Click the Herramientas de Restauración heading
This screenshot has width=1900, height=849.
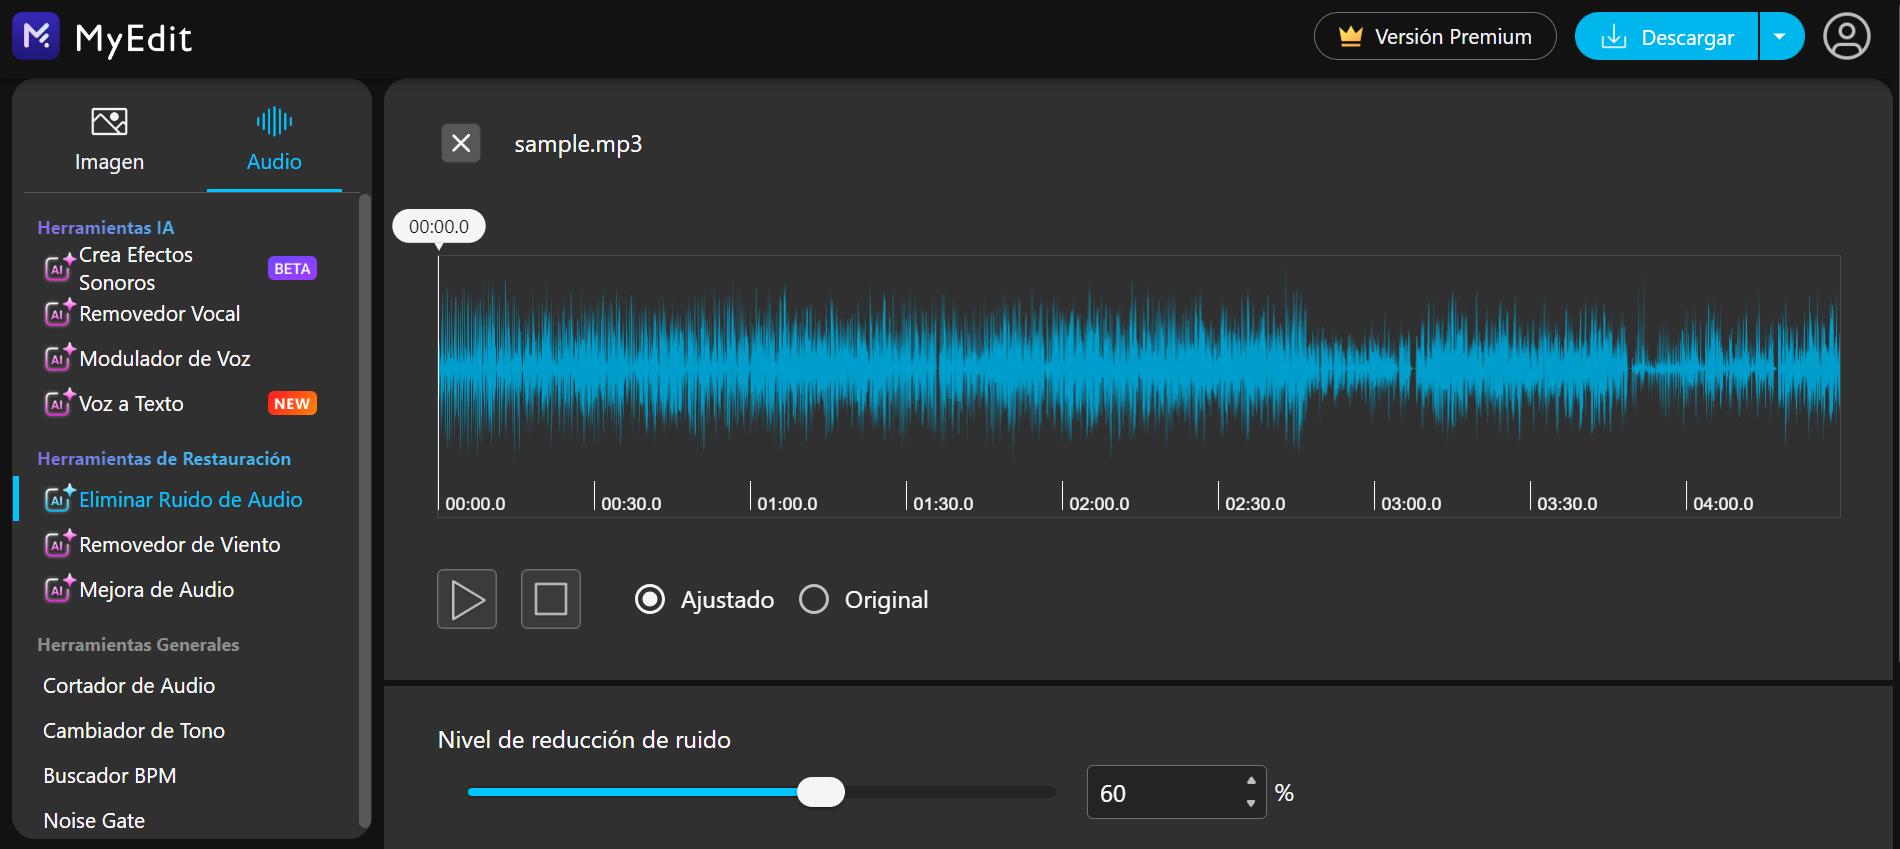click(164, 459)
